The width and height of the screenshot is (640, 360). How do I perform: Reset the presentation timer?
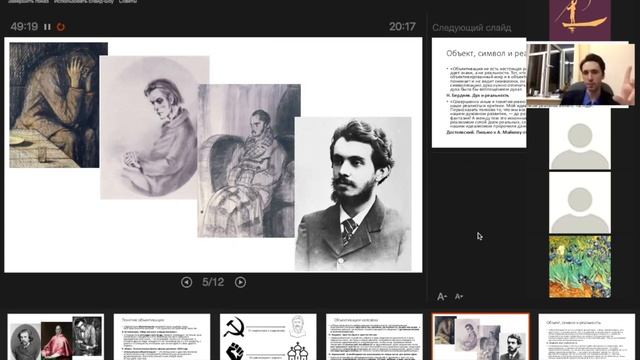(x=61, y=27)
